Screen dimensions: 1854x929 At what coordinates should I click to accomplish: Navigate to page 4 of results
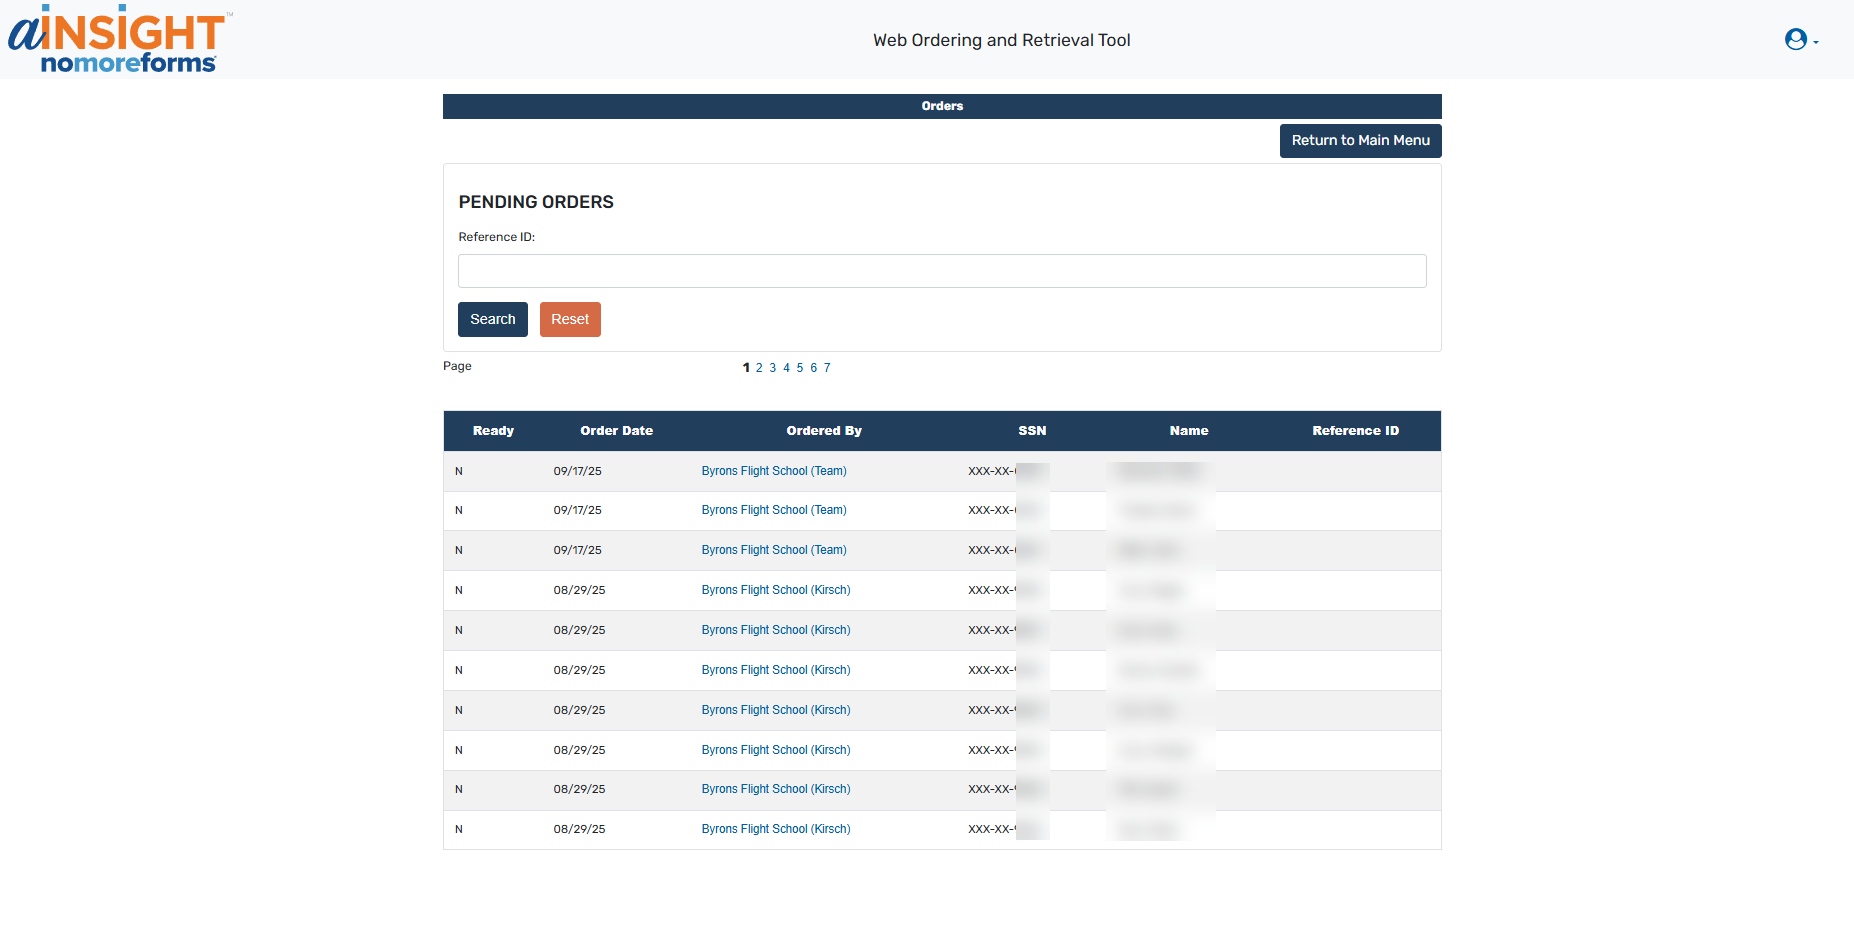point(786,368)
